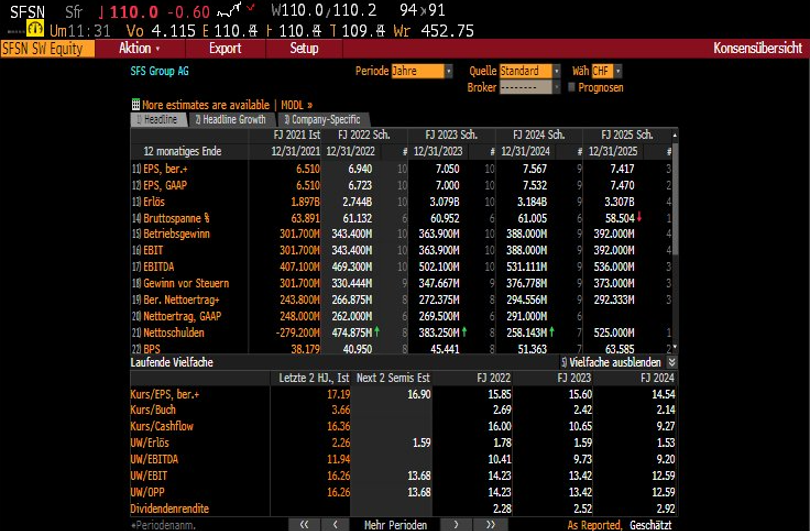Viewport: 810px width, 531px height.
Task: Open the Aktion menu
Action: [138, 48]
